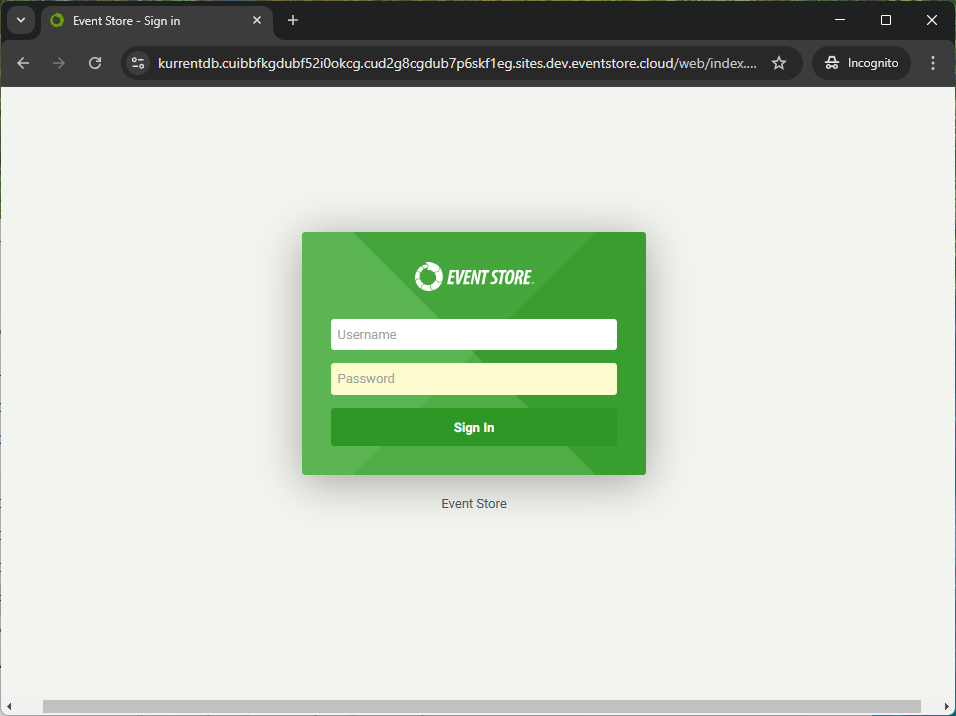956x716 pixels.
Task: Open a new browser tab
Action: [x=291, y=20]
